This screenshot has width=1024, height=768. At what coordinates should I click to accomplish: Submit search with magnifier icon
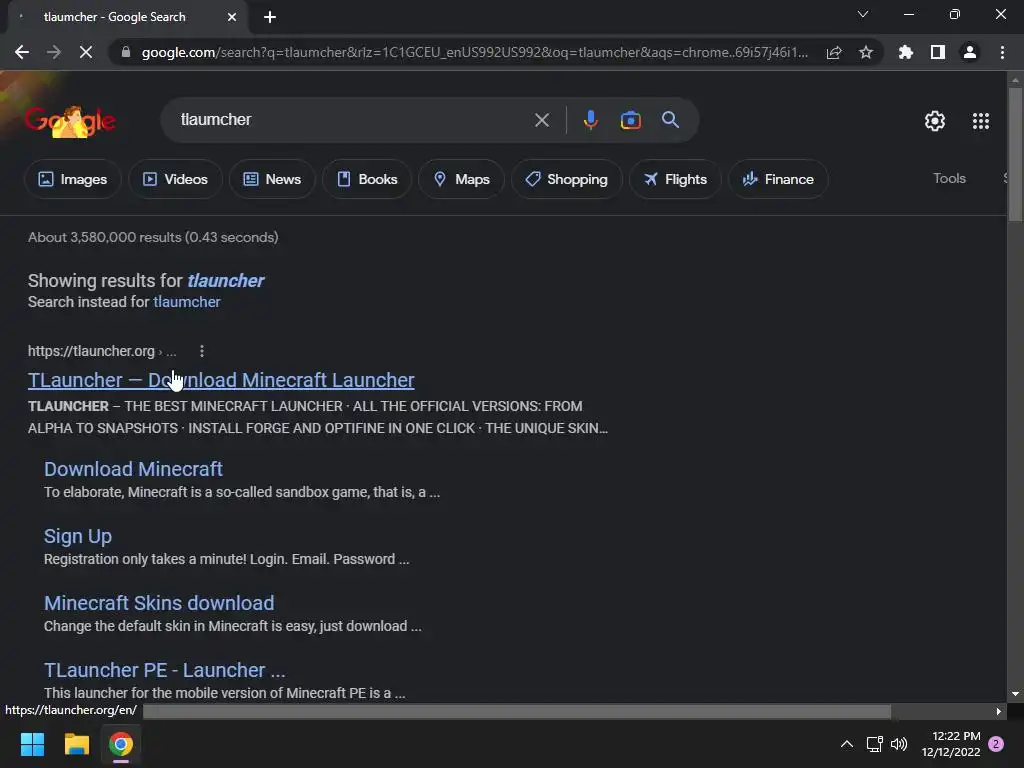[670, 120]
